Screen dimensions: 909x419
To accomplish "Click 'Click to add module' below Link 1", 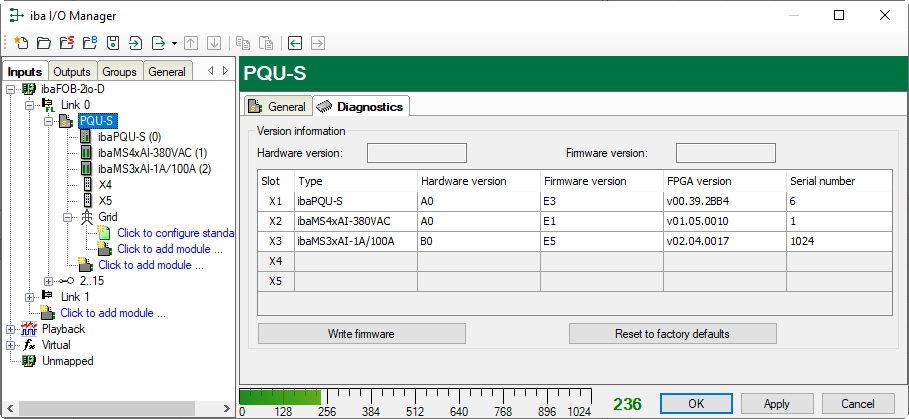I will tap(113, 313).
